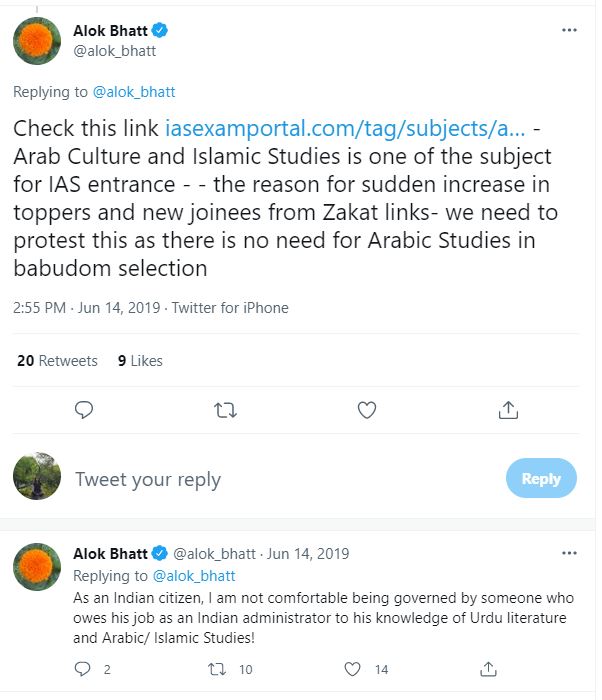Viewport: 602px width, 700px height.
Task: Click the blue Reply button
Action: 541,479
